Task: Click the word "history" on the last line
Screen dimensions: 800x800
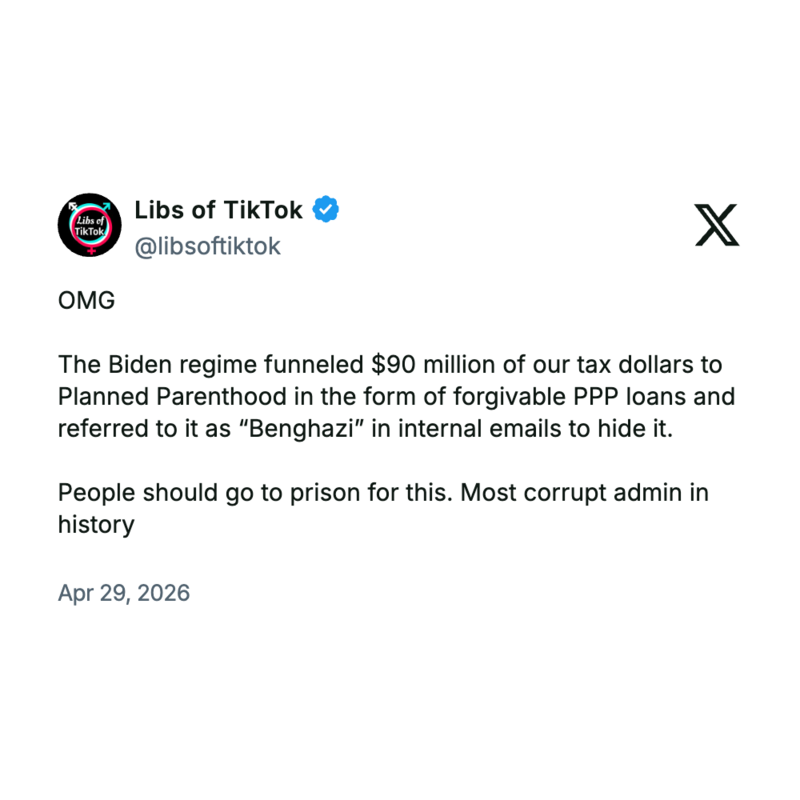Action: click(95, 525)
